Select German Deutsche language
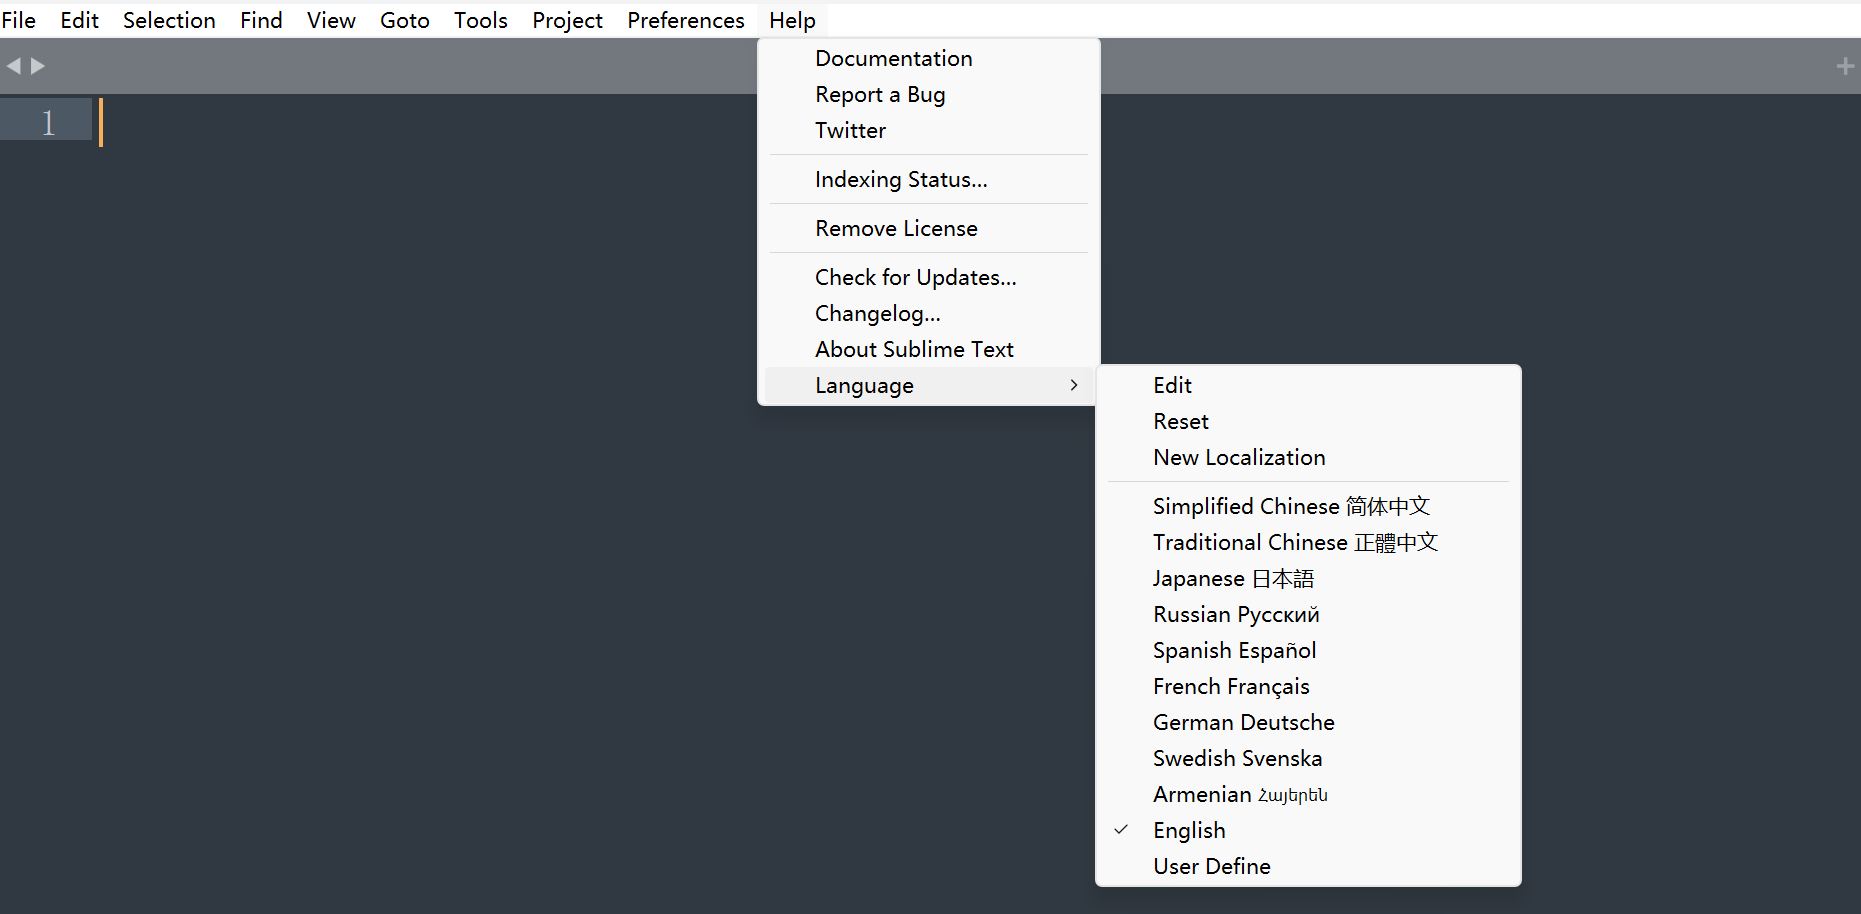Image resolution: width=1861 pixels, height=914 pixels. (1308, 722)
